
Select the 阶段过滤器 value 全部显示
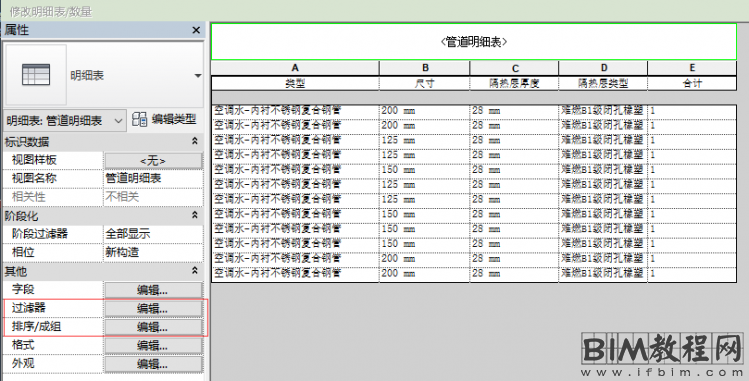click(x=153, y=234)
